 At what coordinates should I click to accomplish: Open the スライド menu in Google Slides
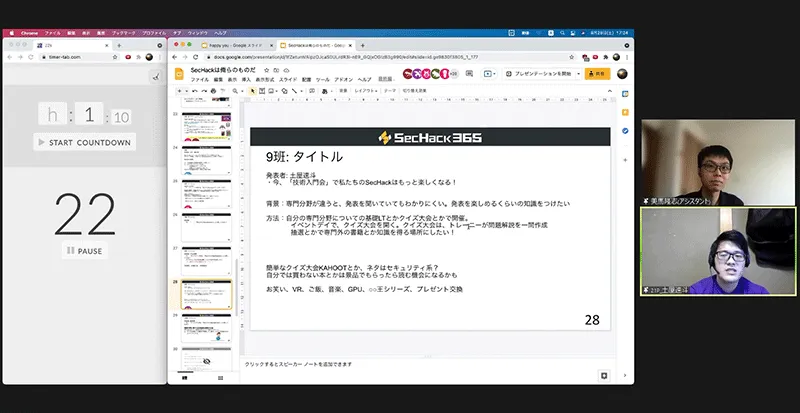click(x=288, y=80)
